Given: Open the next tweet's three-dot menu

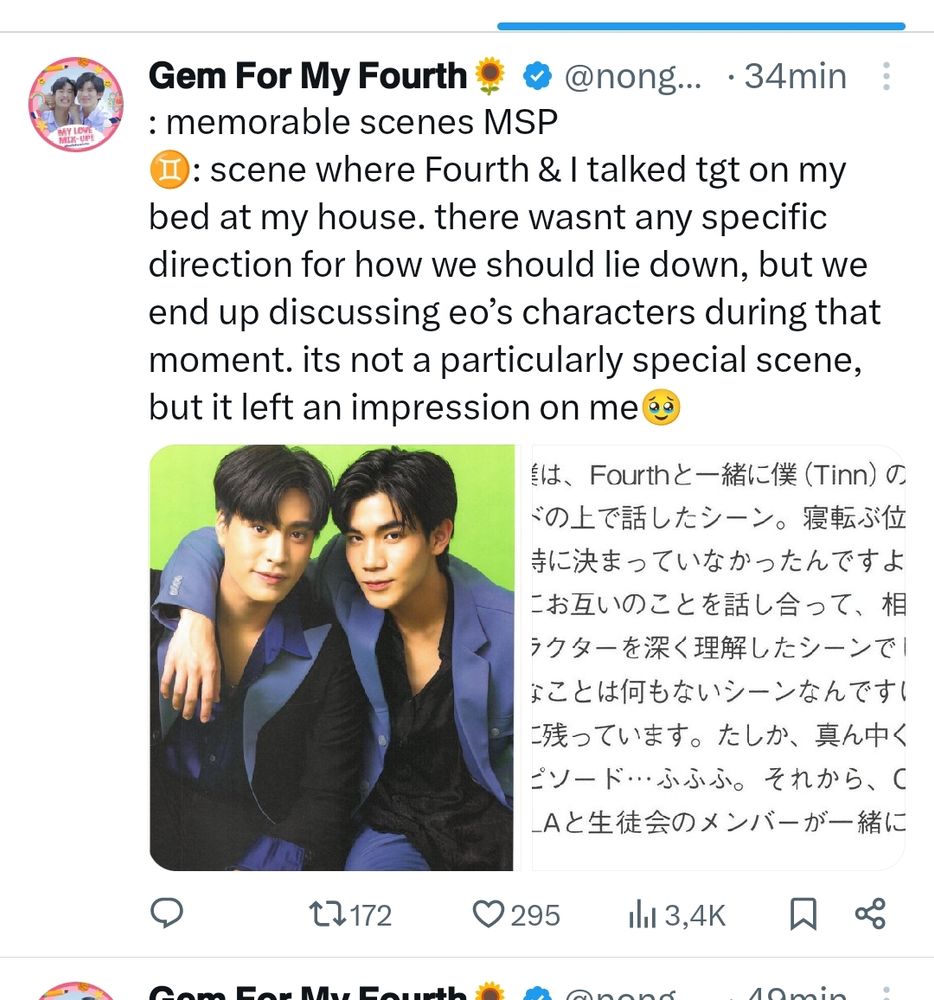Looking at the screenshot, I should pos(886,992).
